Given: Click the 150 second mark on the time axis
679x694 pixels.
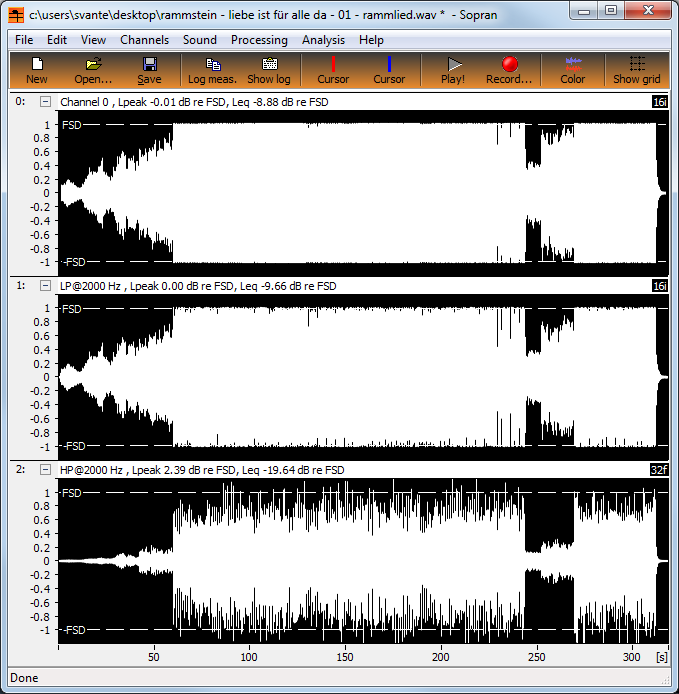Looking at the screenshot, I should pos(345,656).
